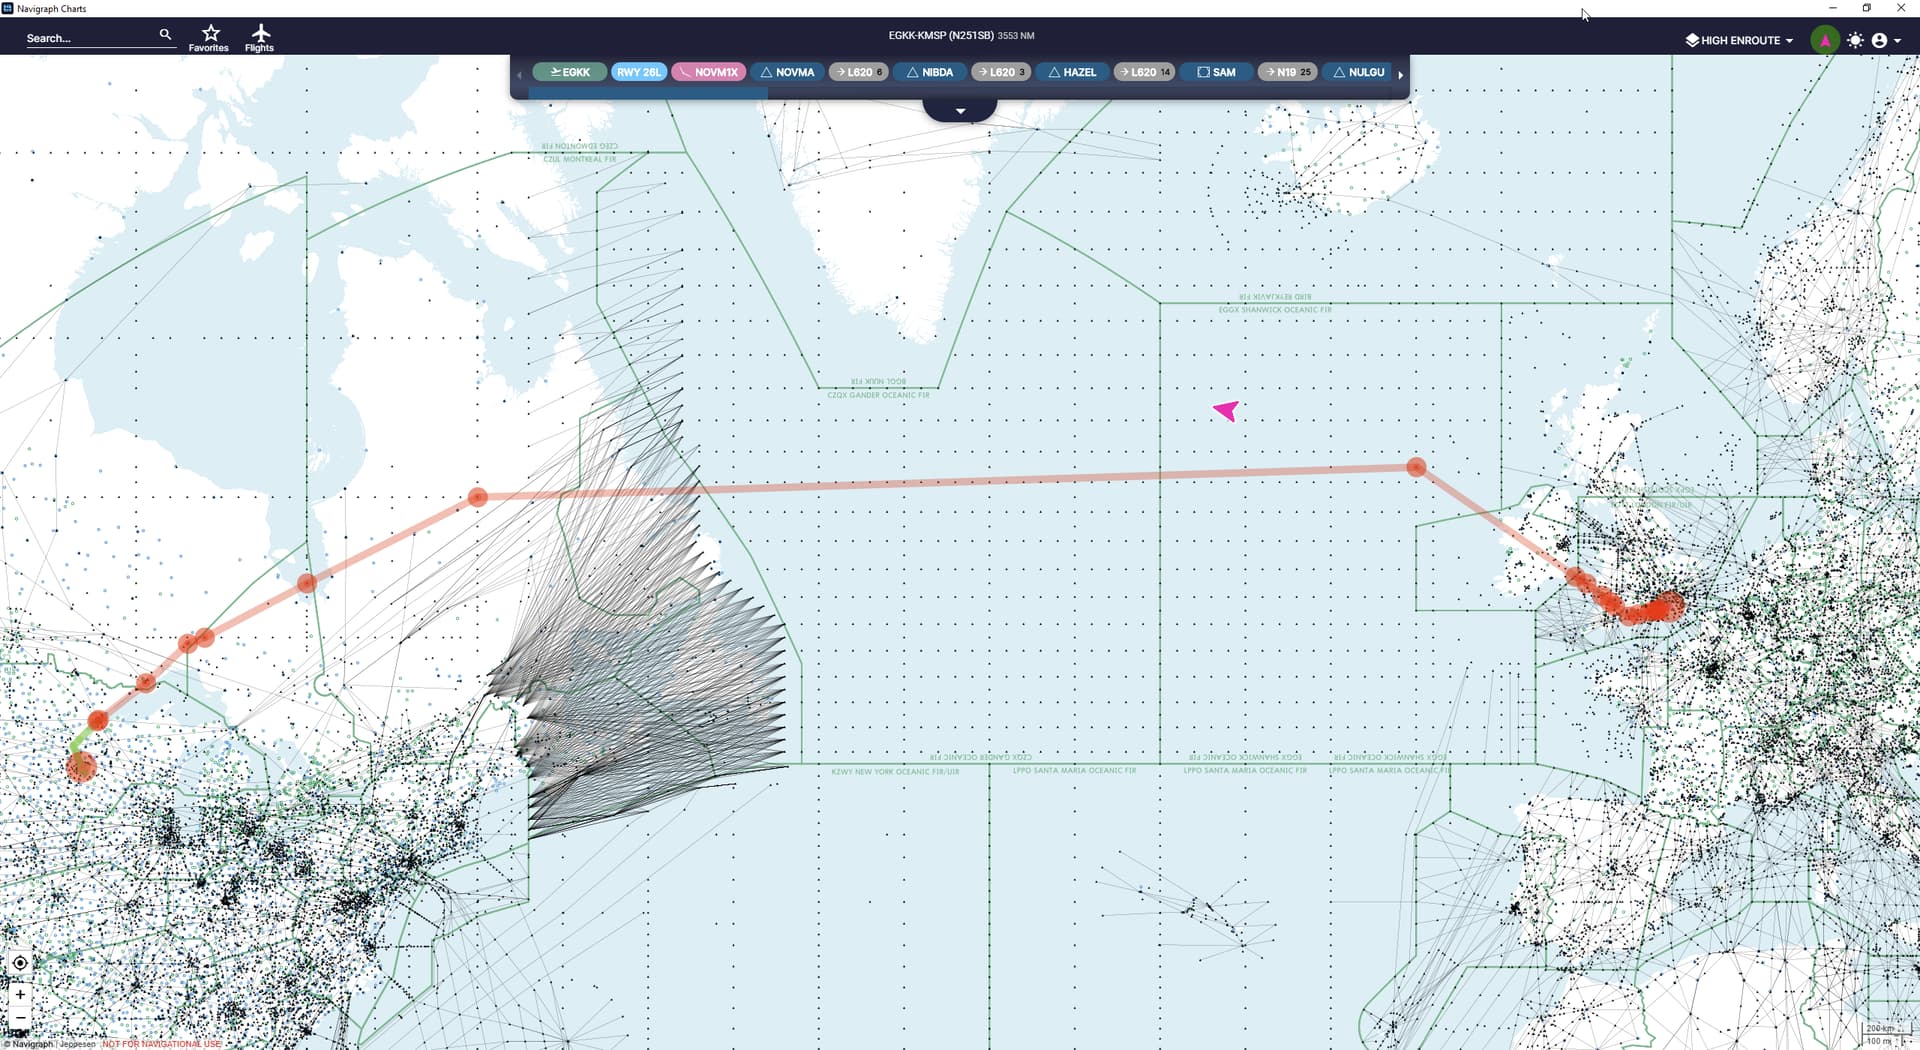Viewport: 1920px width, 1050px height.
Task: Click the magenta aircraft position marker
Action: pyautogui.click(x=1227, y=410)
